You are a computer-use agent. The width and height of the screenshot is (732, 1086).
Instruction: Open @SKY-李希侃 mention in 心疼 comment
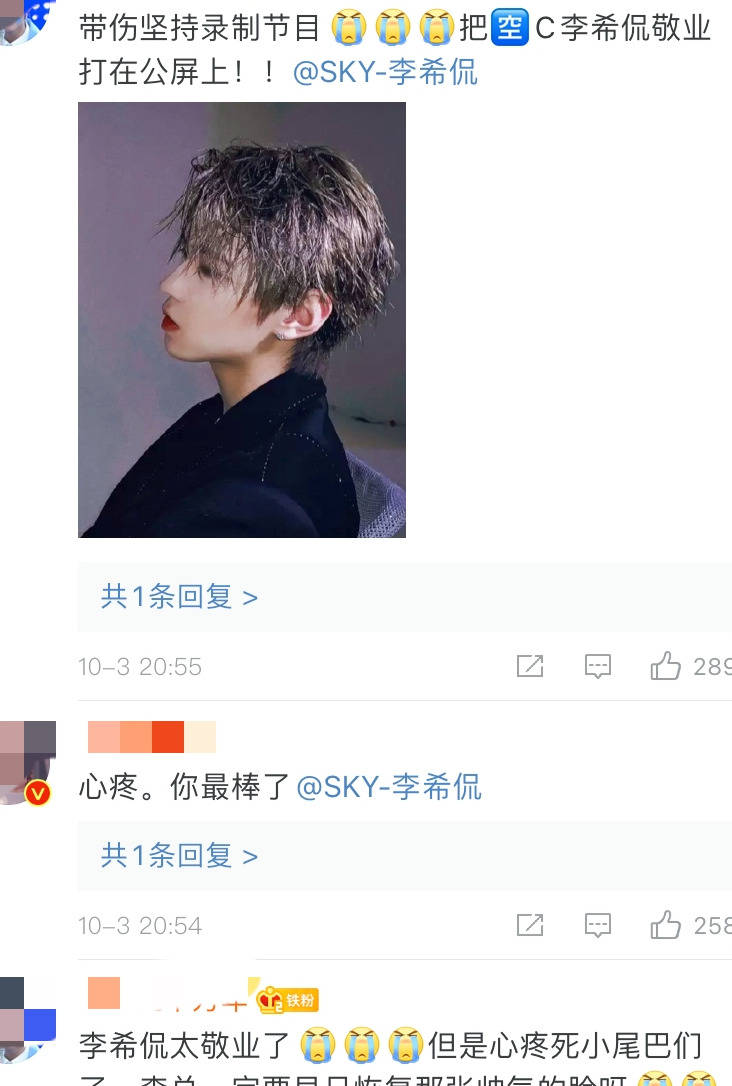click(389, 787)
